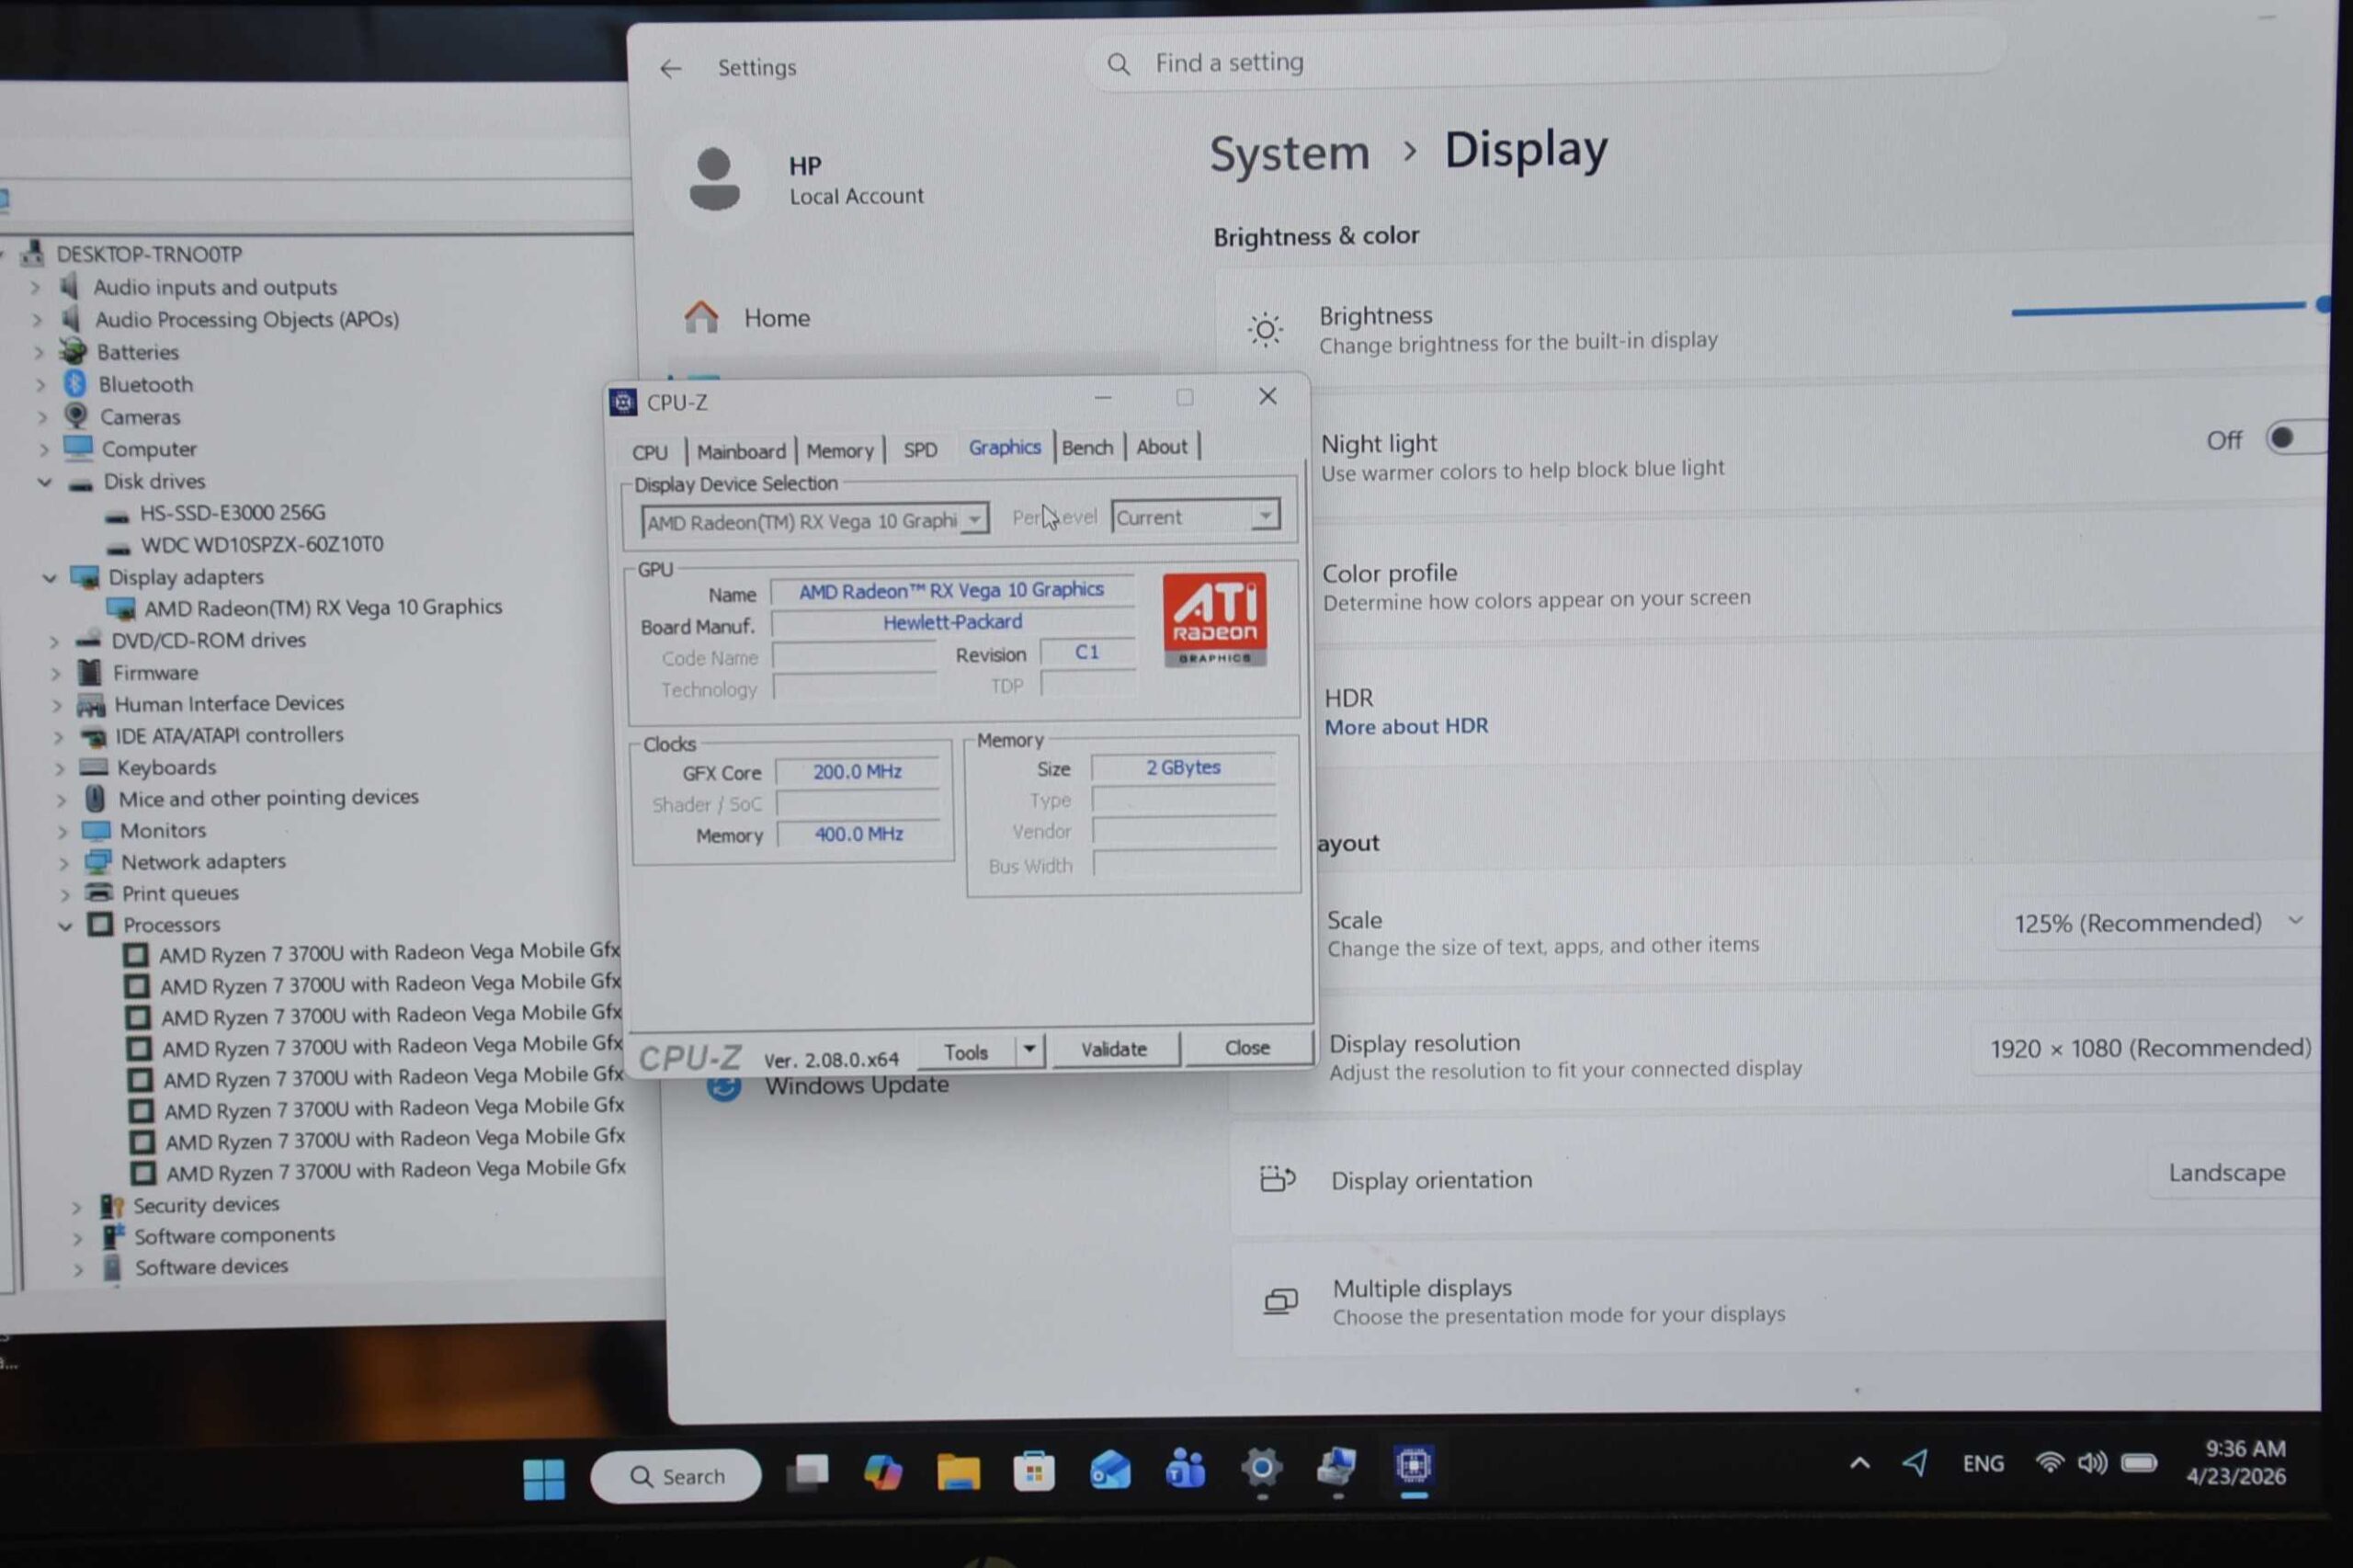Open Copilot icon in the taskbar
The image size is (2353, 1568).
point(882,1473)
